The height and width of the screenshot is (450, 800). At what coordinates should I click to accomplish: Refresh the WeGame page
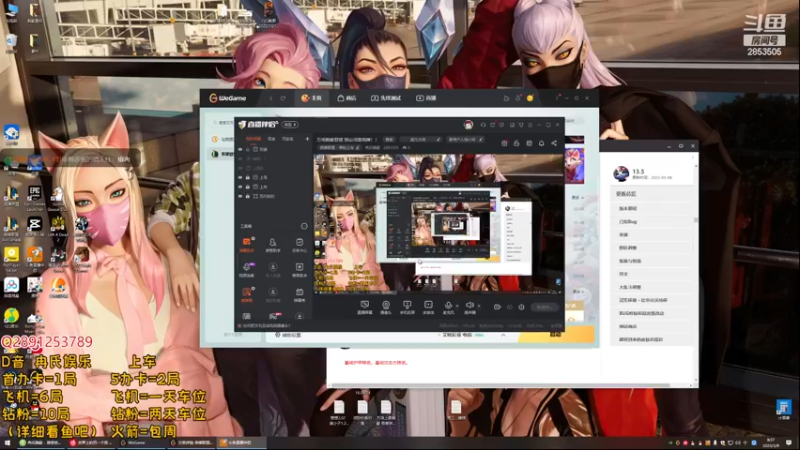(x=283, y=98)
